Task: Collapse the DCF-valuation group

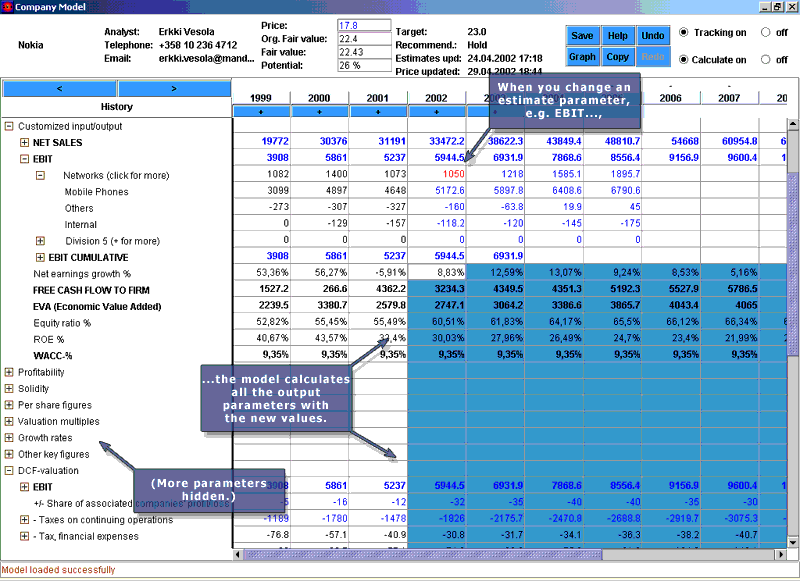Action: (x=9, y=470)
